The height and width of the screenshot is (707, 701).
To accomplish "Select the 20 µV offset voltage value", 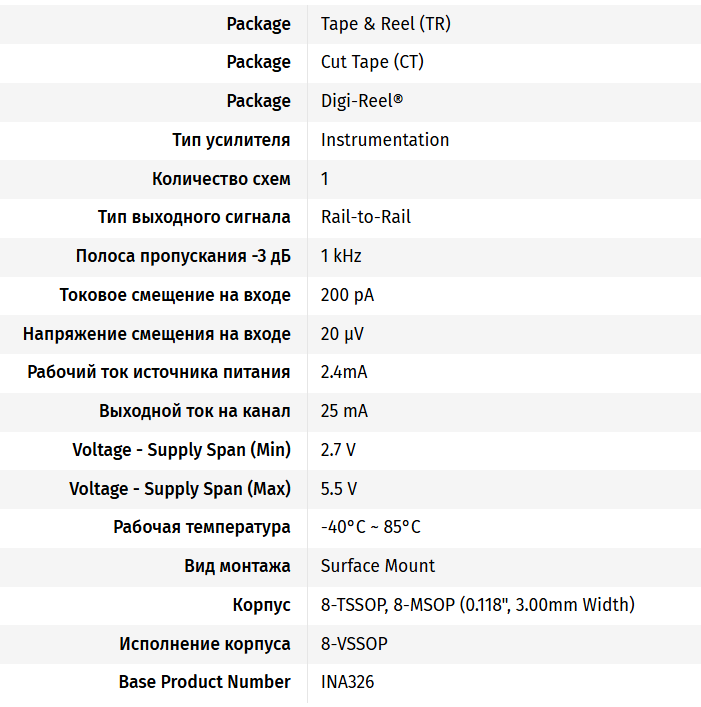I will (343, 334).
